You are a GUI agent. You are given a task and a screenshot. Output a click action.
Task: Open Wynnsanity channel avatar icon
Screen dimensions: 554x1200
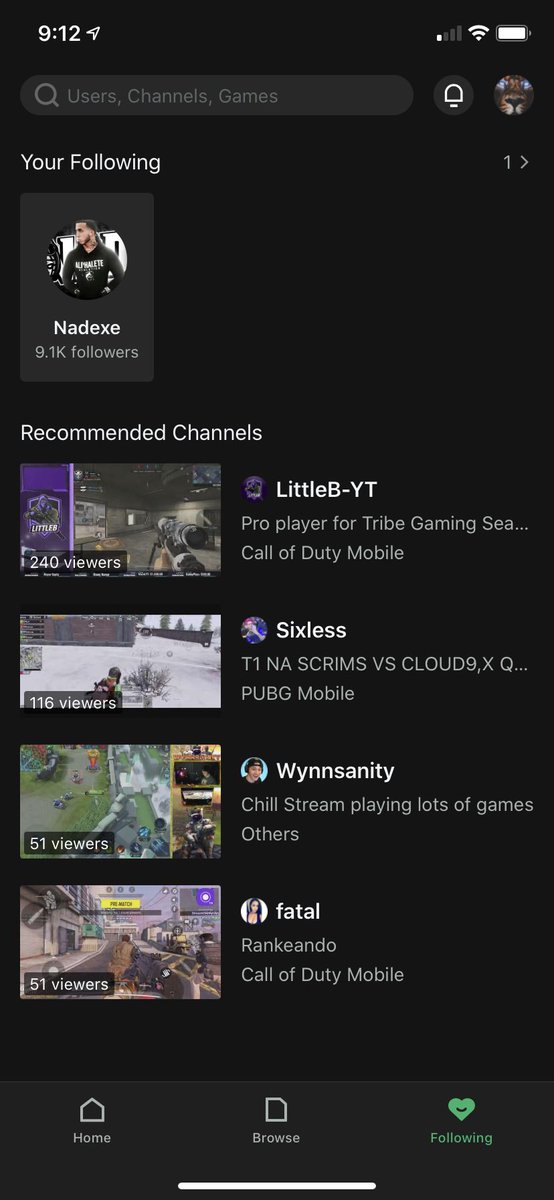pyautogui.click(x=254, y=771)
